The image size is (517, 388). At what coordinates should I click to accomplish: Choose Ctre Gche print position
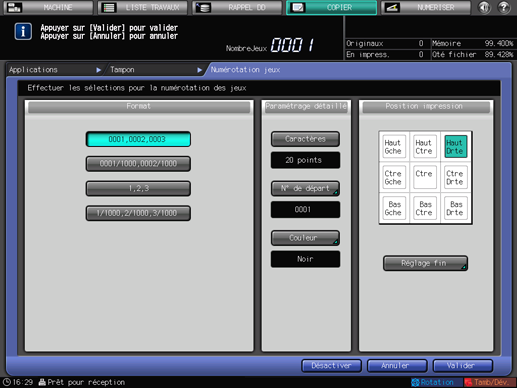tap(394, 177)
